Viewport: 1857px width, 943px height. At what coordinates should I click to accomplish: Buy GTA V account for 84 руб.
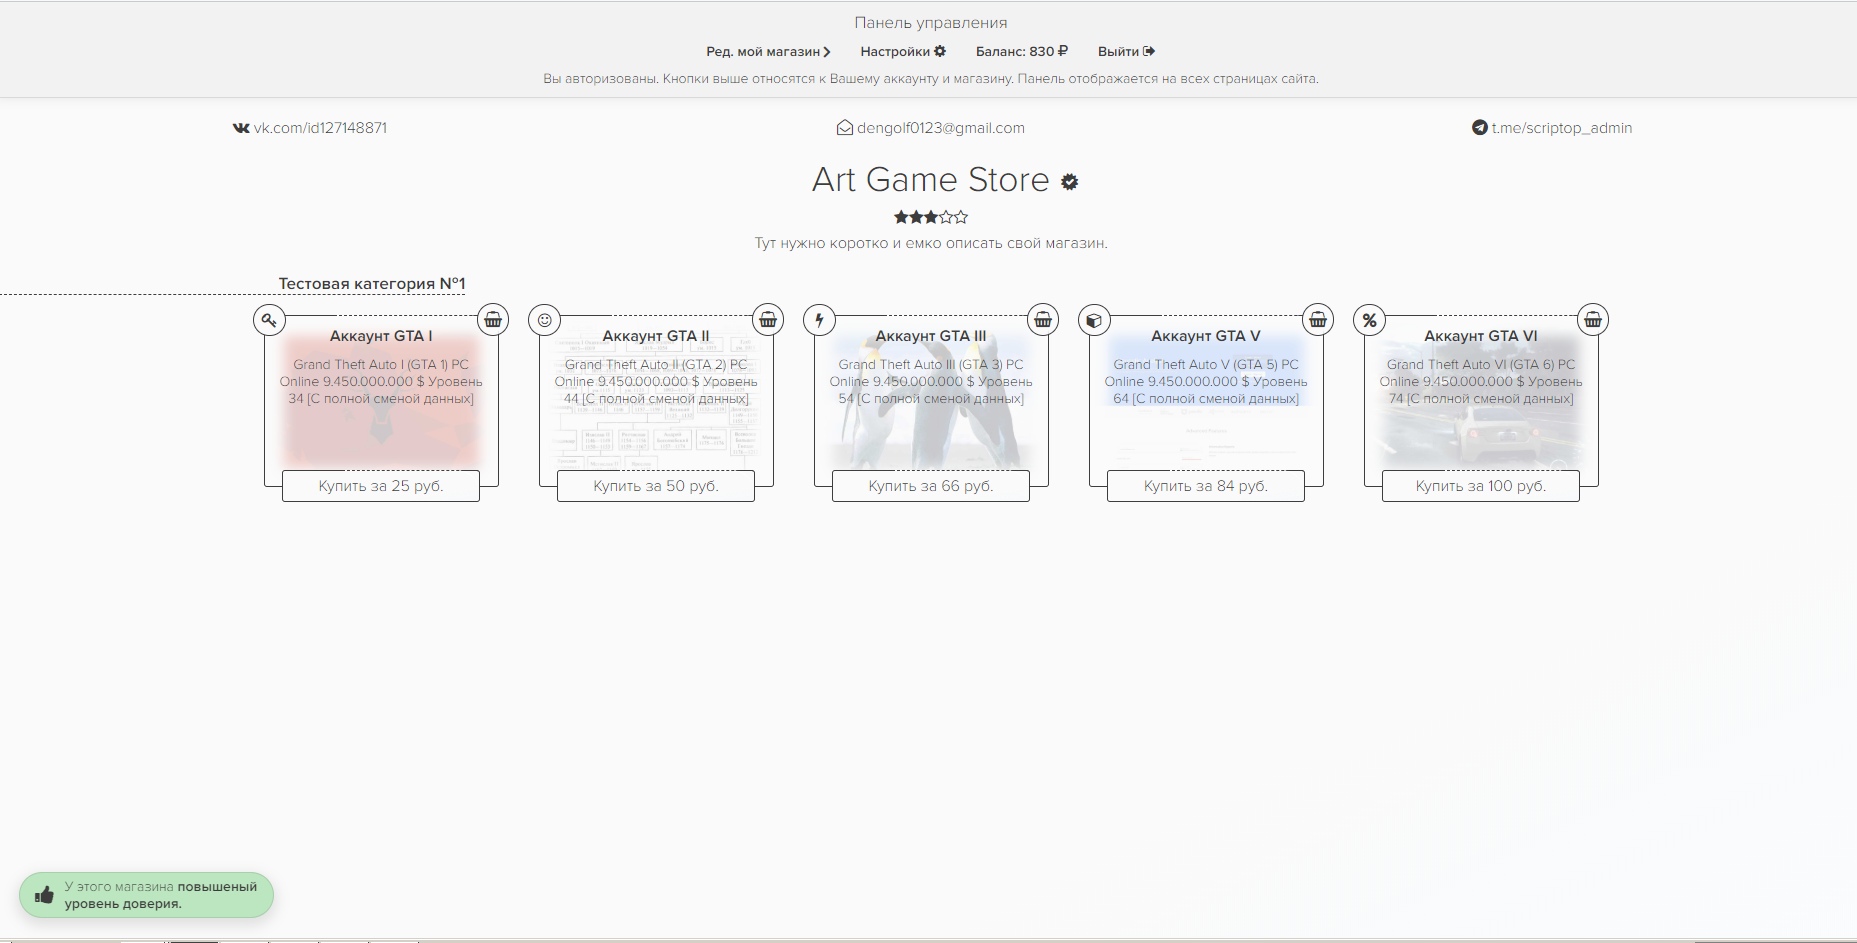coord(1206,486)
